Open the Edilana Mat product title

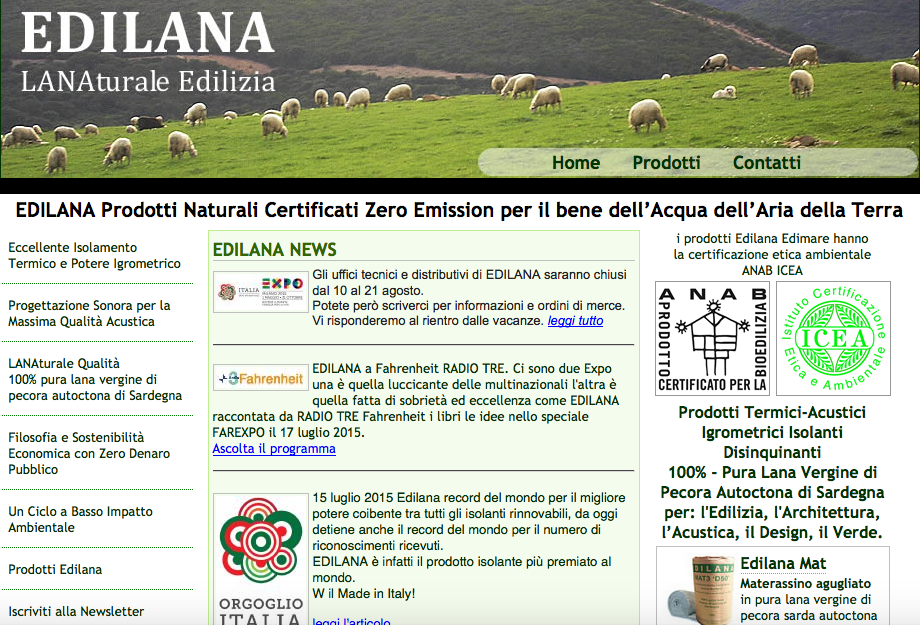tap(783, 563)
